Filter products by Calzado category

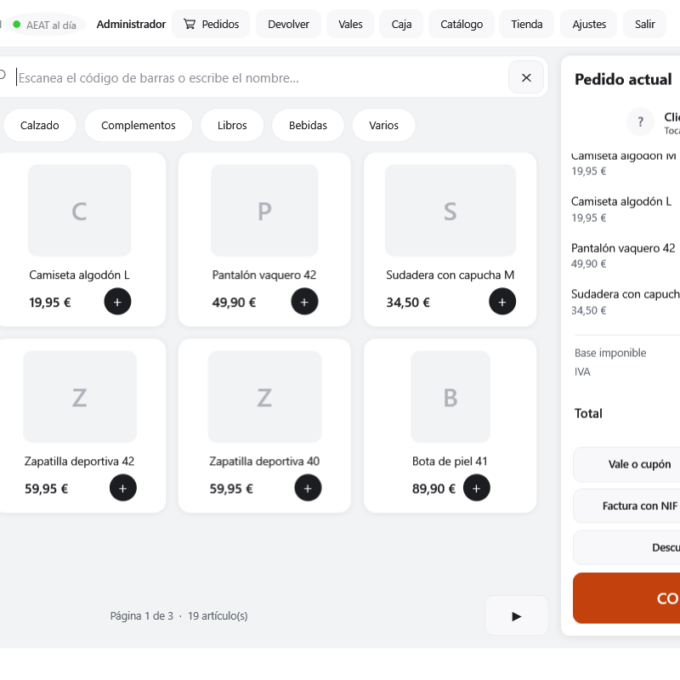(39, 125)
